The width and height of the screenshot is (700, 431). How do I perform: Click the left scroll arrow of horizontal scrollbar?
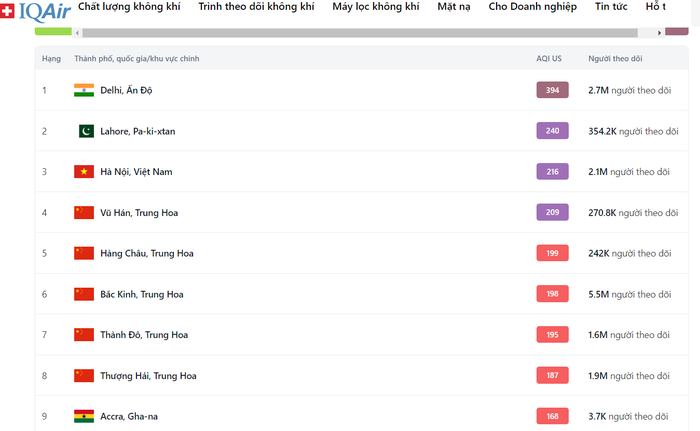click(x=77, y=33)
